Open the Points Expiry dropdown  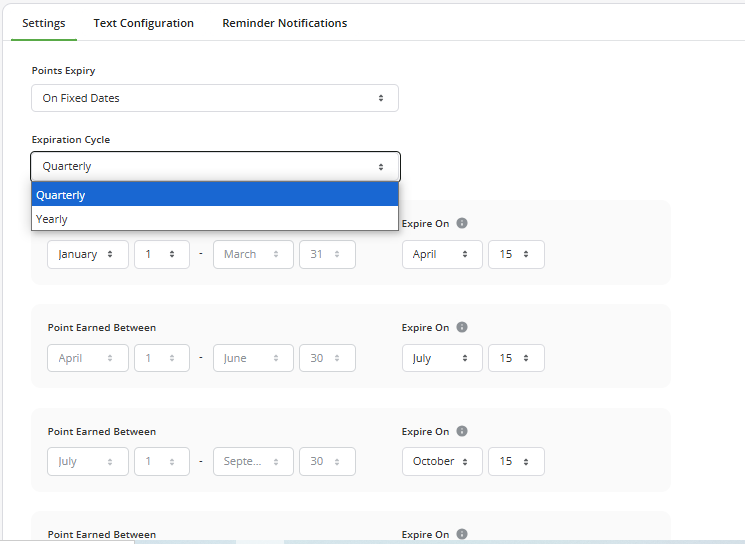tap(215, 98)
